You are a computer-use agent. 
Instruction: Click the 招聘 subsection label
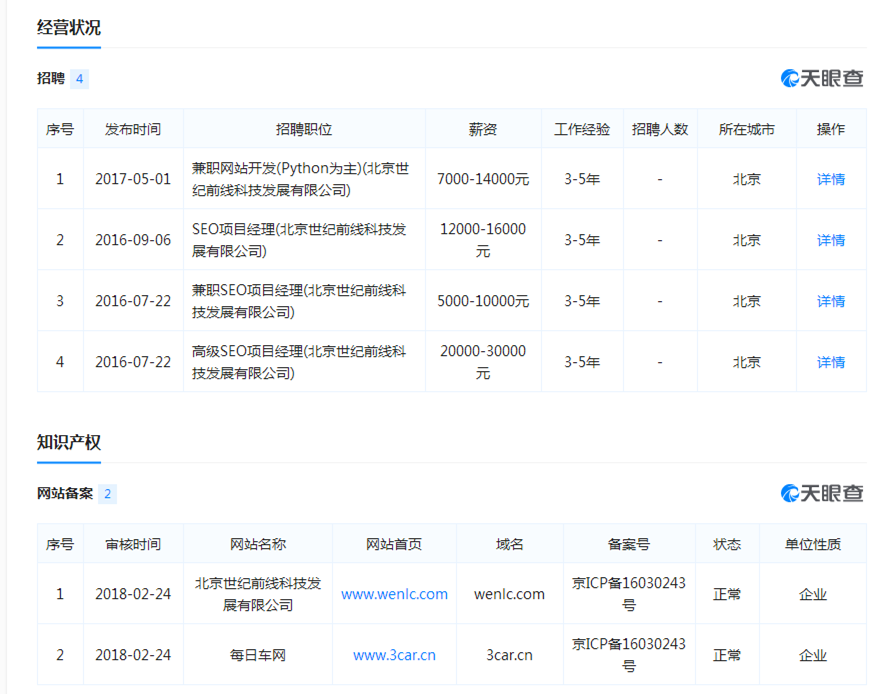[51, 78]
